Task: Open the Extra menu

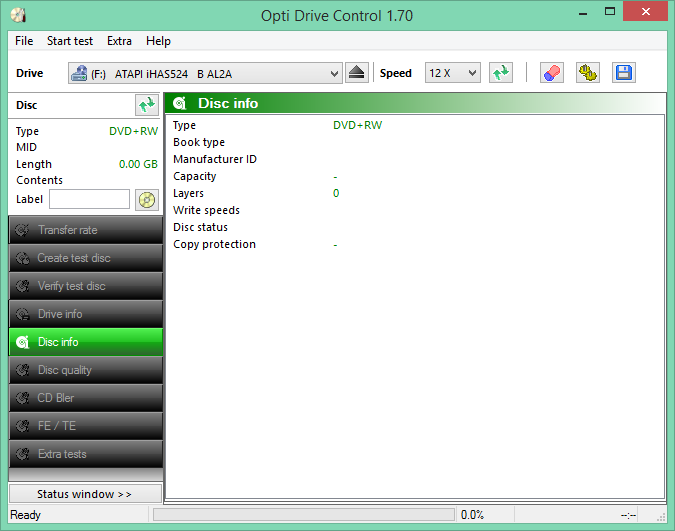Action: pos(119,41)
